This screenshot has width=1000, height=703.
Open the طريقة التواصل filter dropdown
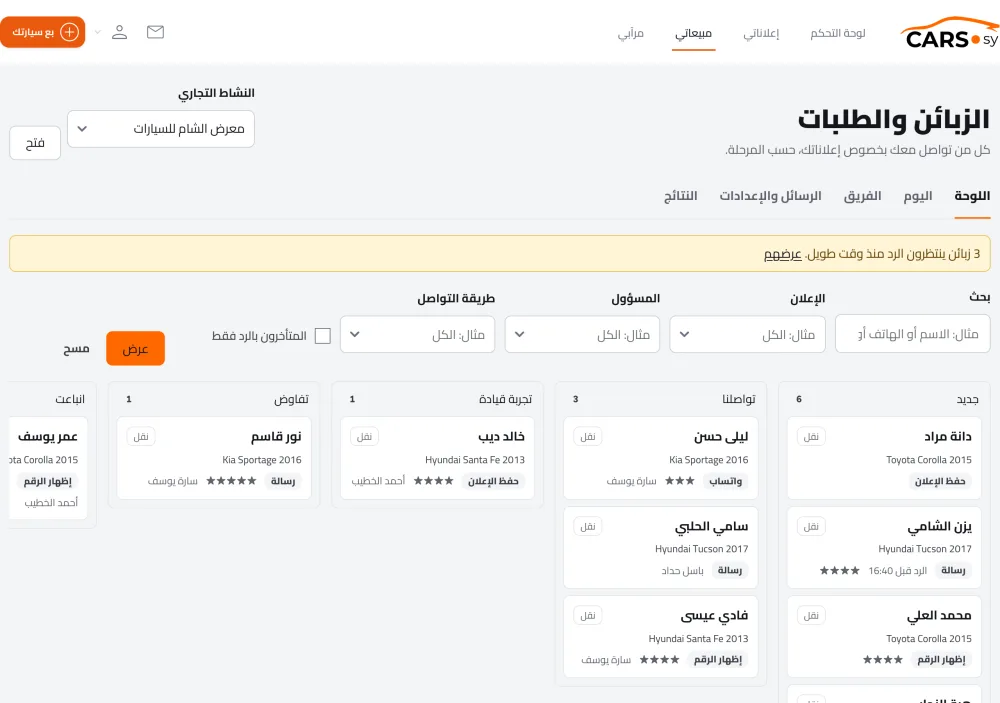pos(418,334)
